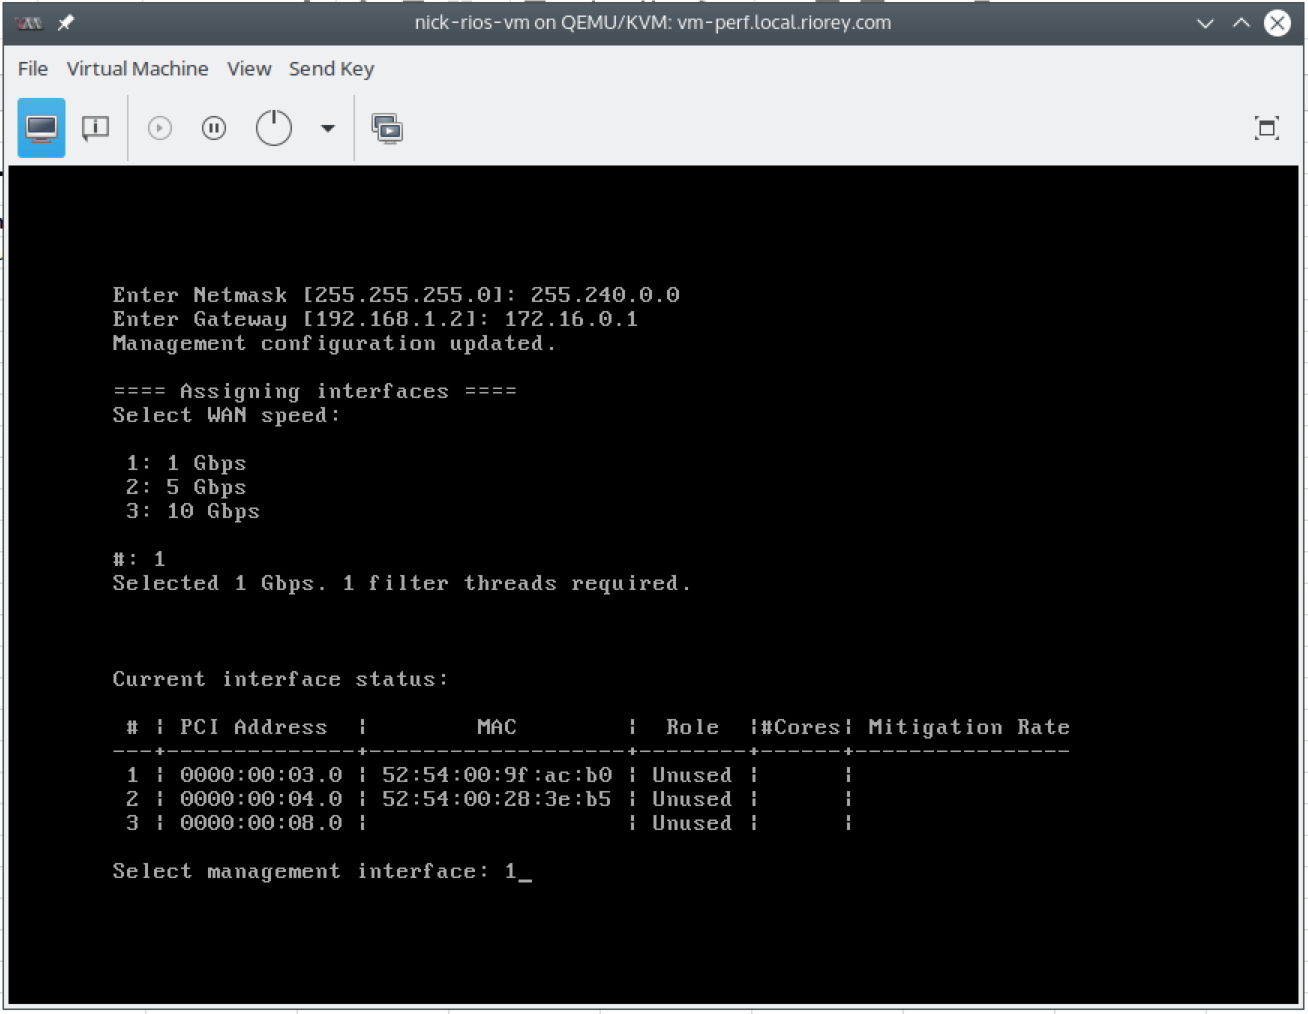Click PCI address 0000:00:04.0
Image resolution: width=1308 pixels, height=1014 pixels.
261,799
